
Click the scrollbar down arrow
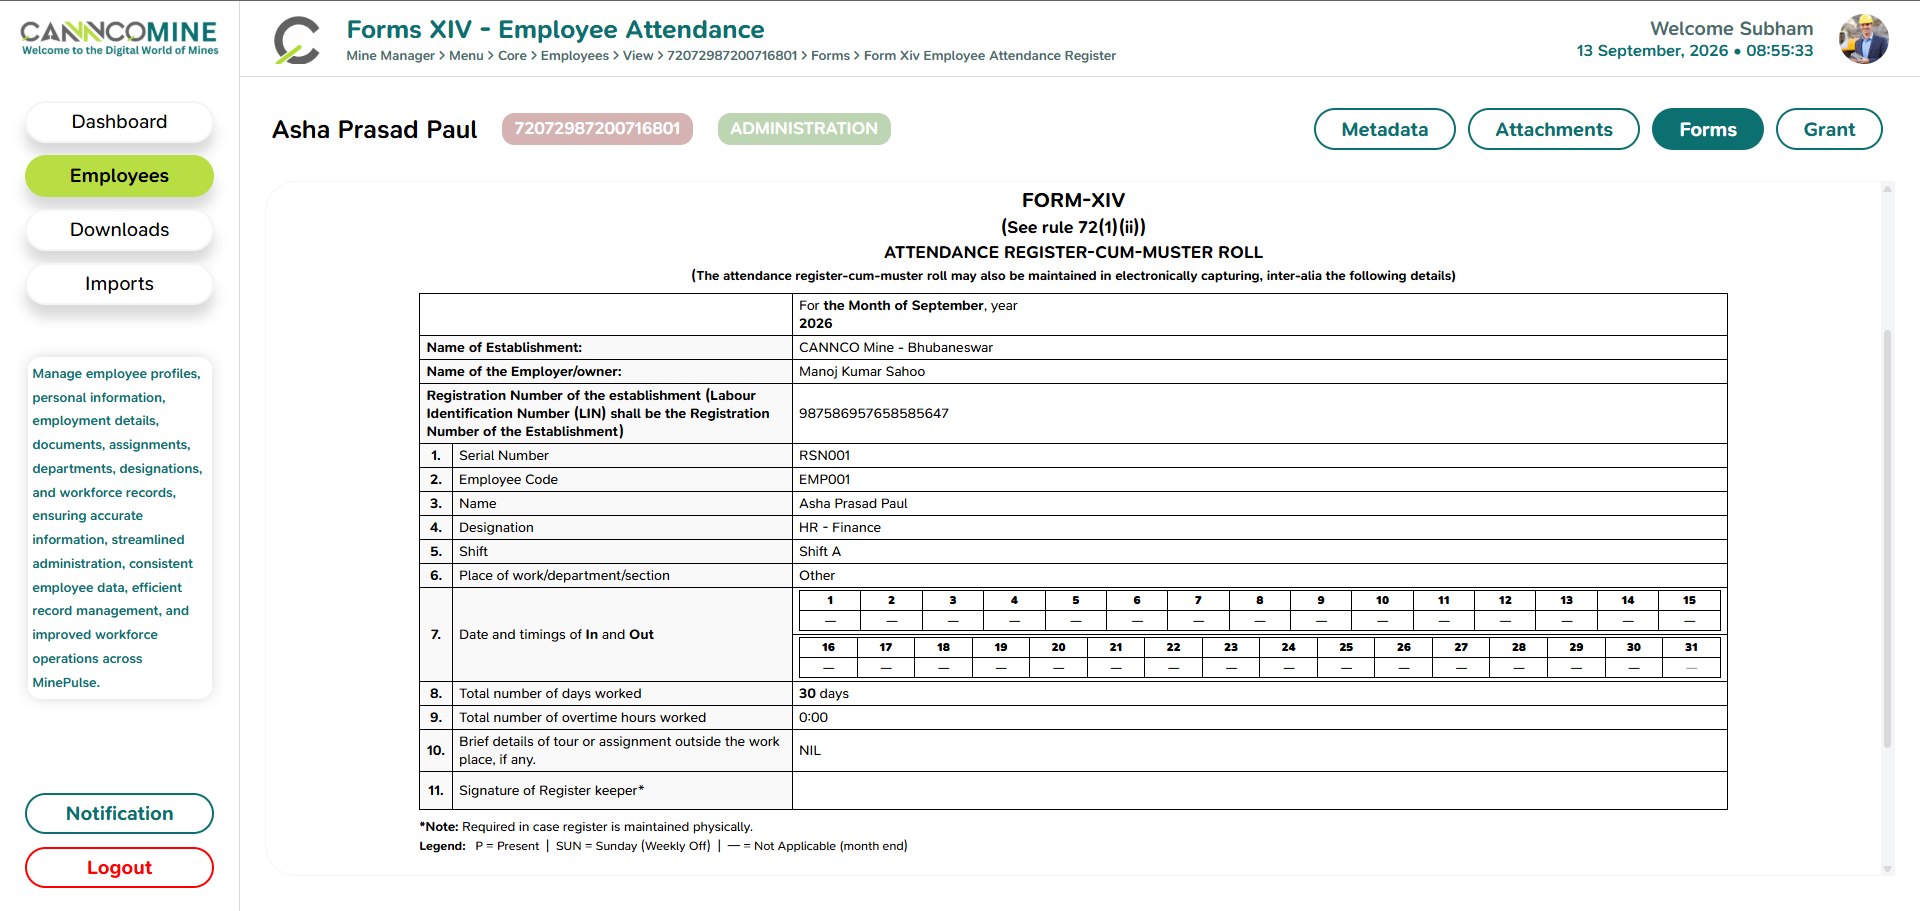[1887, 869]
